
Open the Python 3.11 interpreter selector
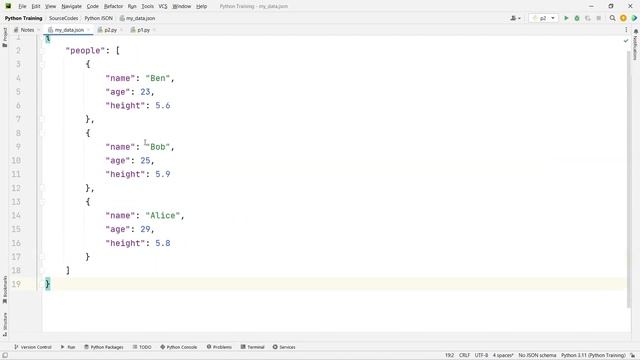(x=593, y=355)
